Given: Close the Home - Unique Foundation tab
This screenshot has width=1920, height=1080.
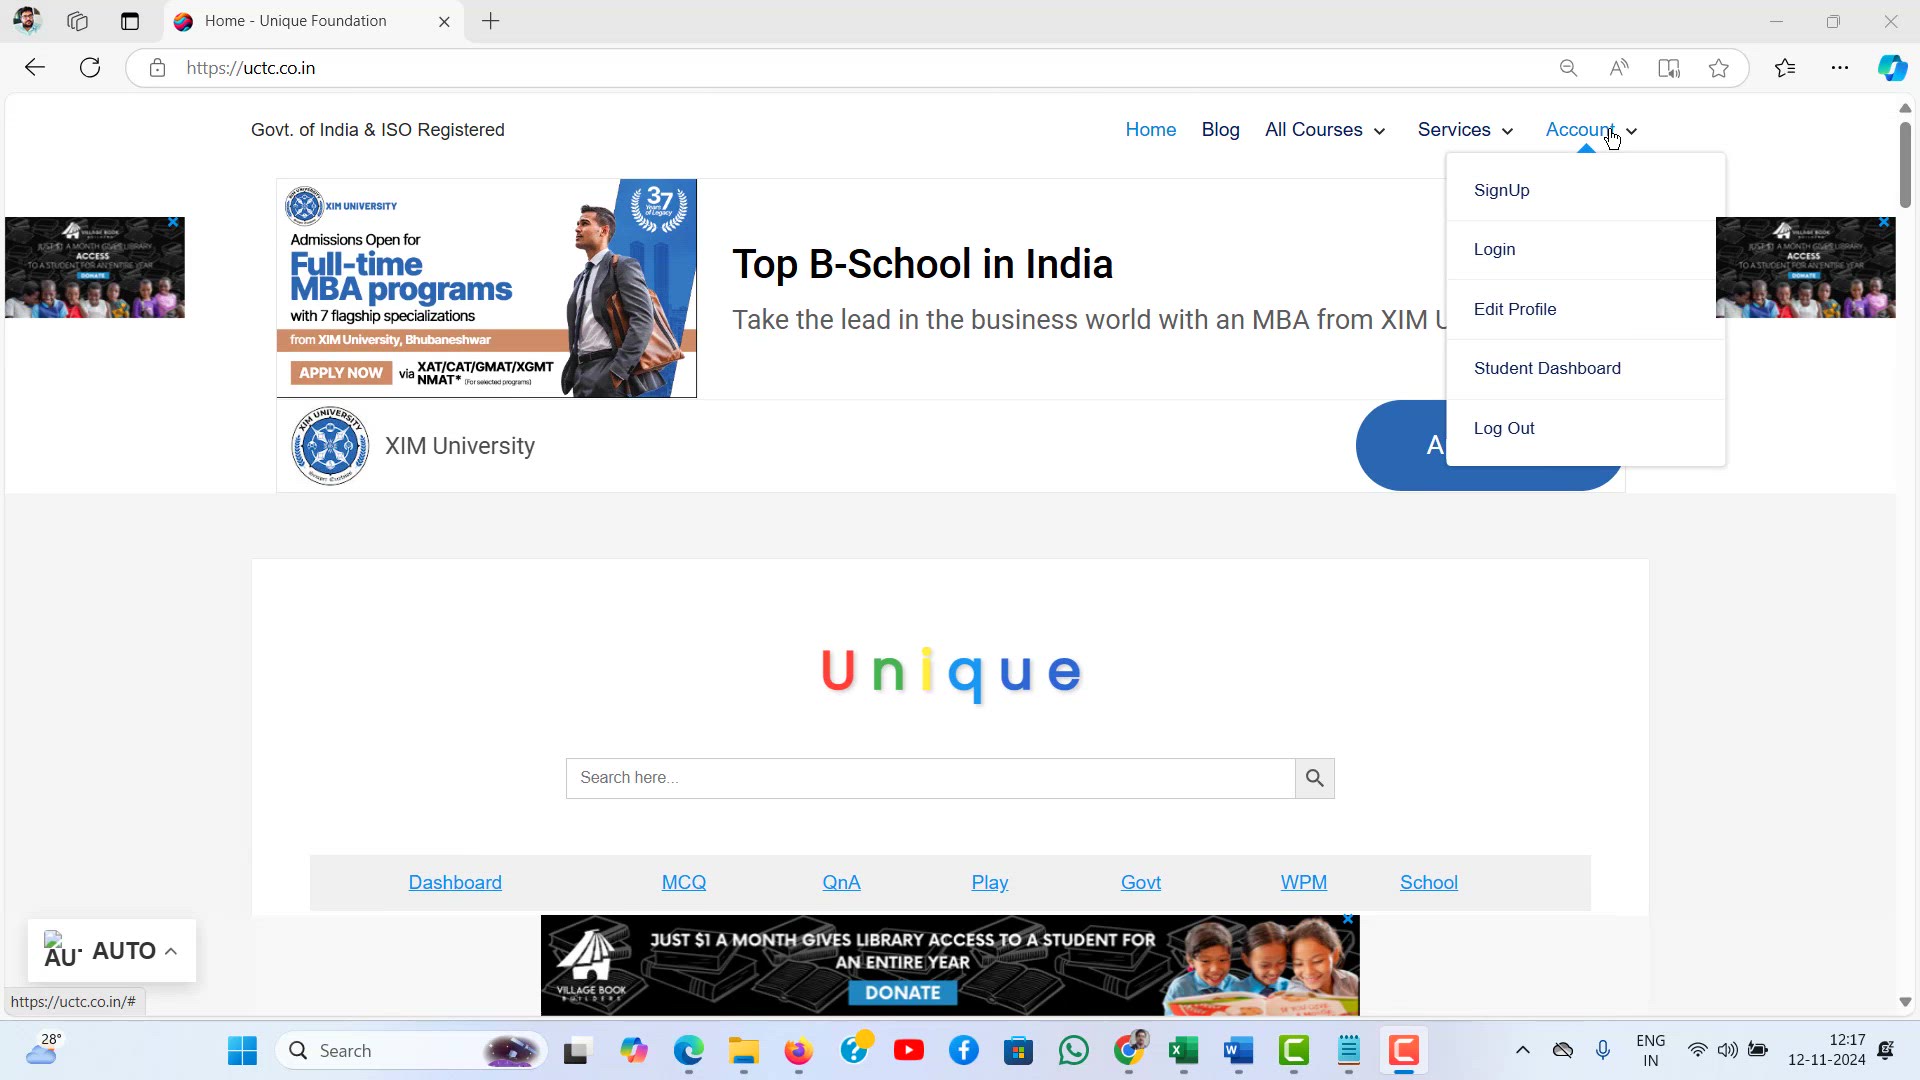Looking at the screenshot, I should (x=444, y=21).
